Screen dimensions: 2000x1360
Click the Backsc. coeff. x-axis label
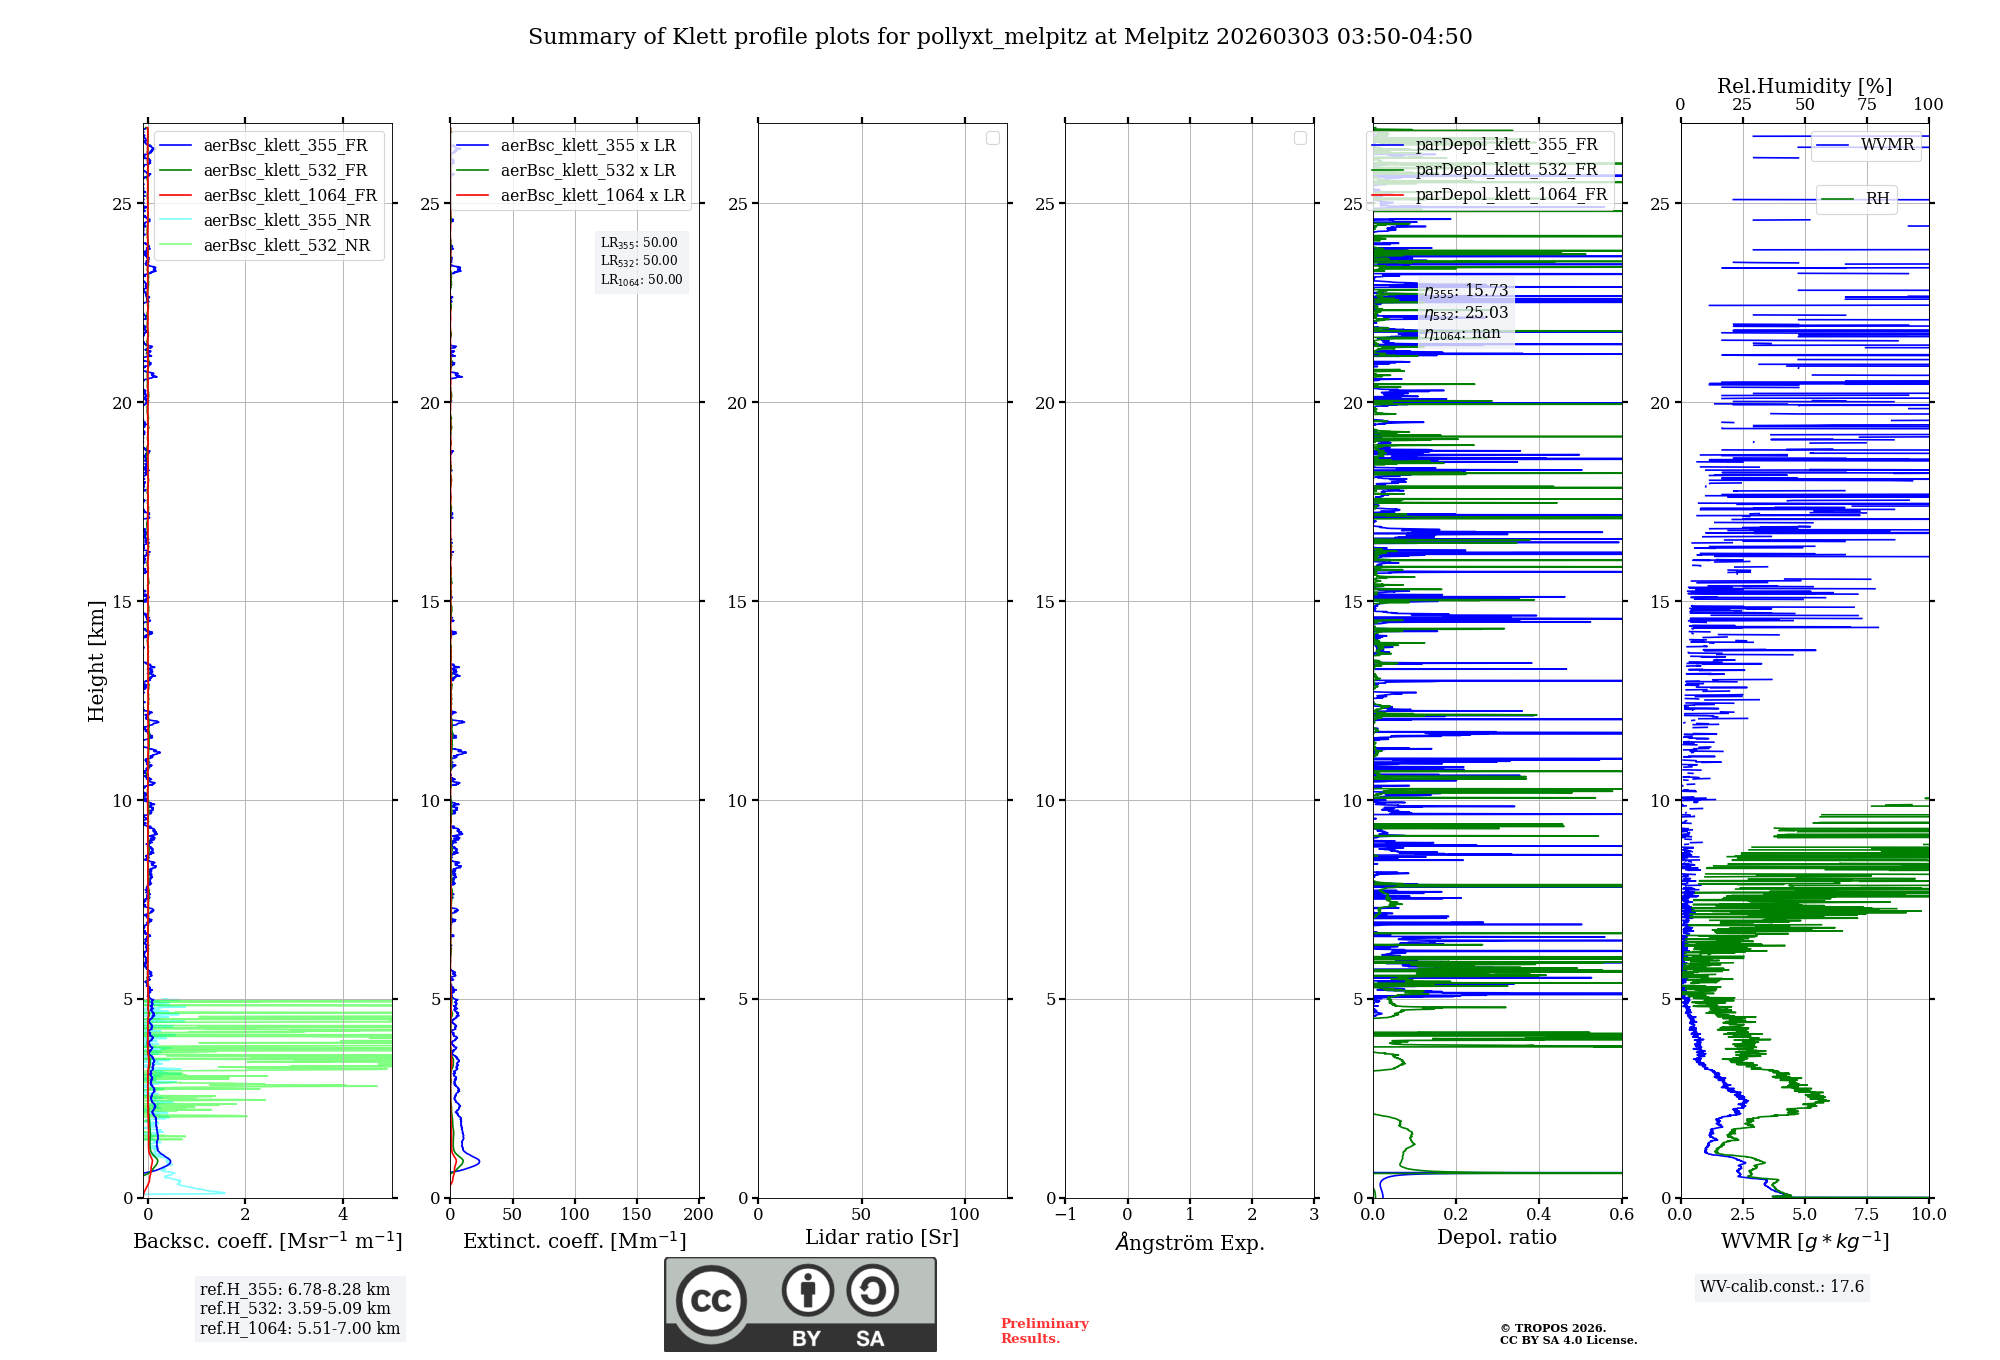[268, 1241]
